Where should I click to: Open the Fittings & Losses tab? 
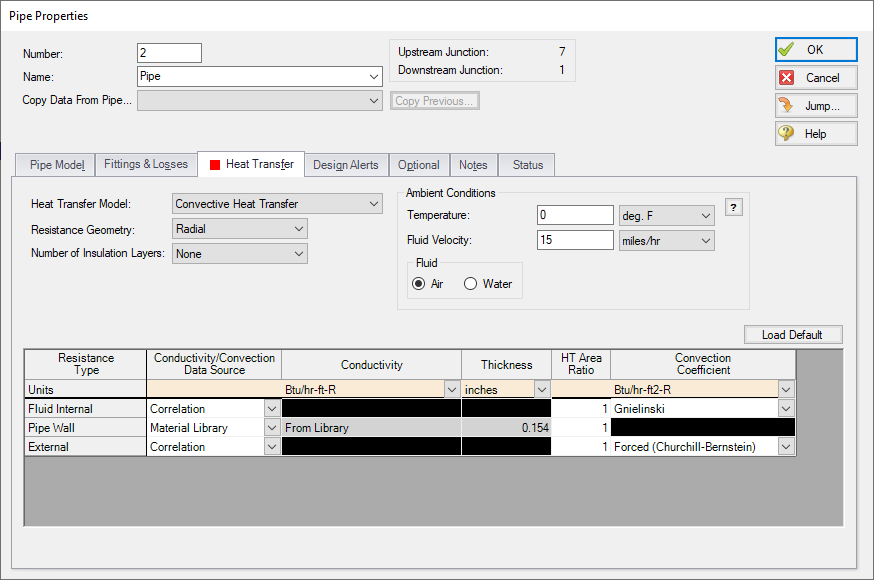point(146,165)
